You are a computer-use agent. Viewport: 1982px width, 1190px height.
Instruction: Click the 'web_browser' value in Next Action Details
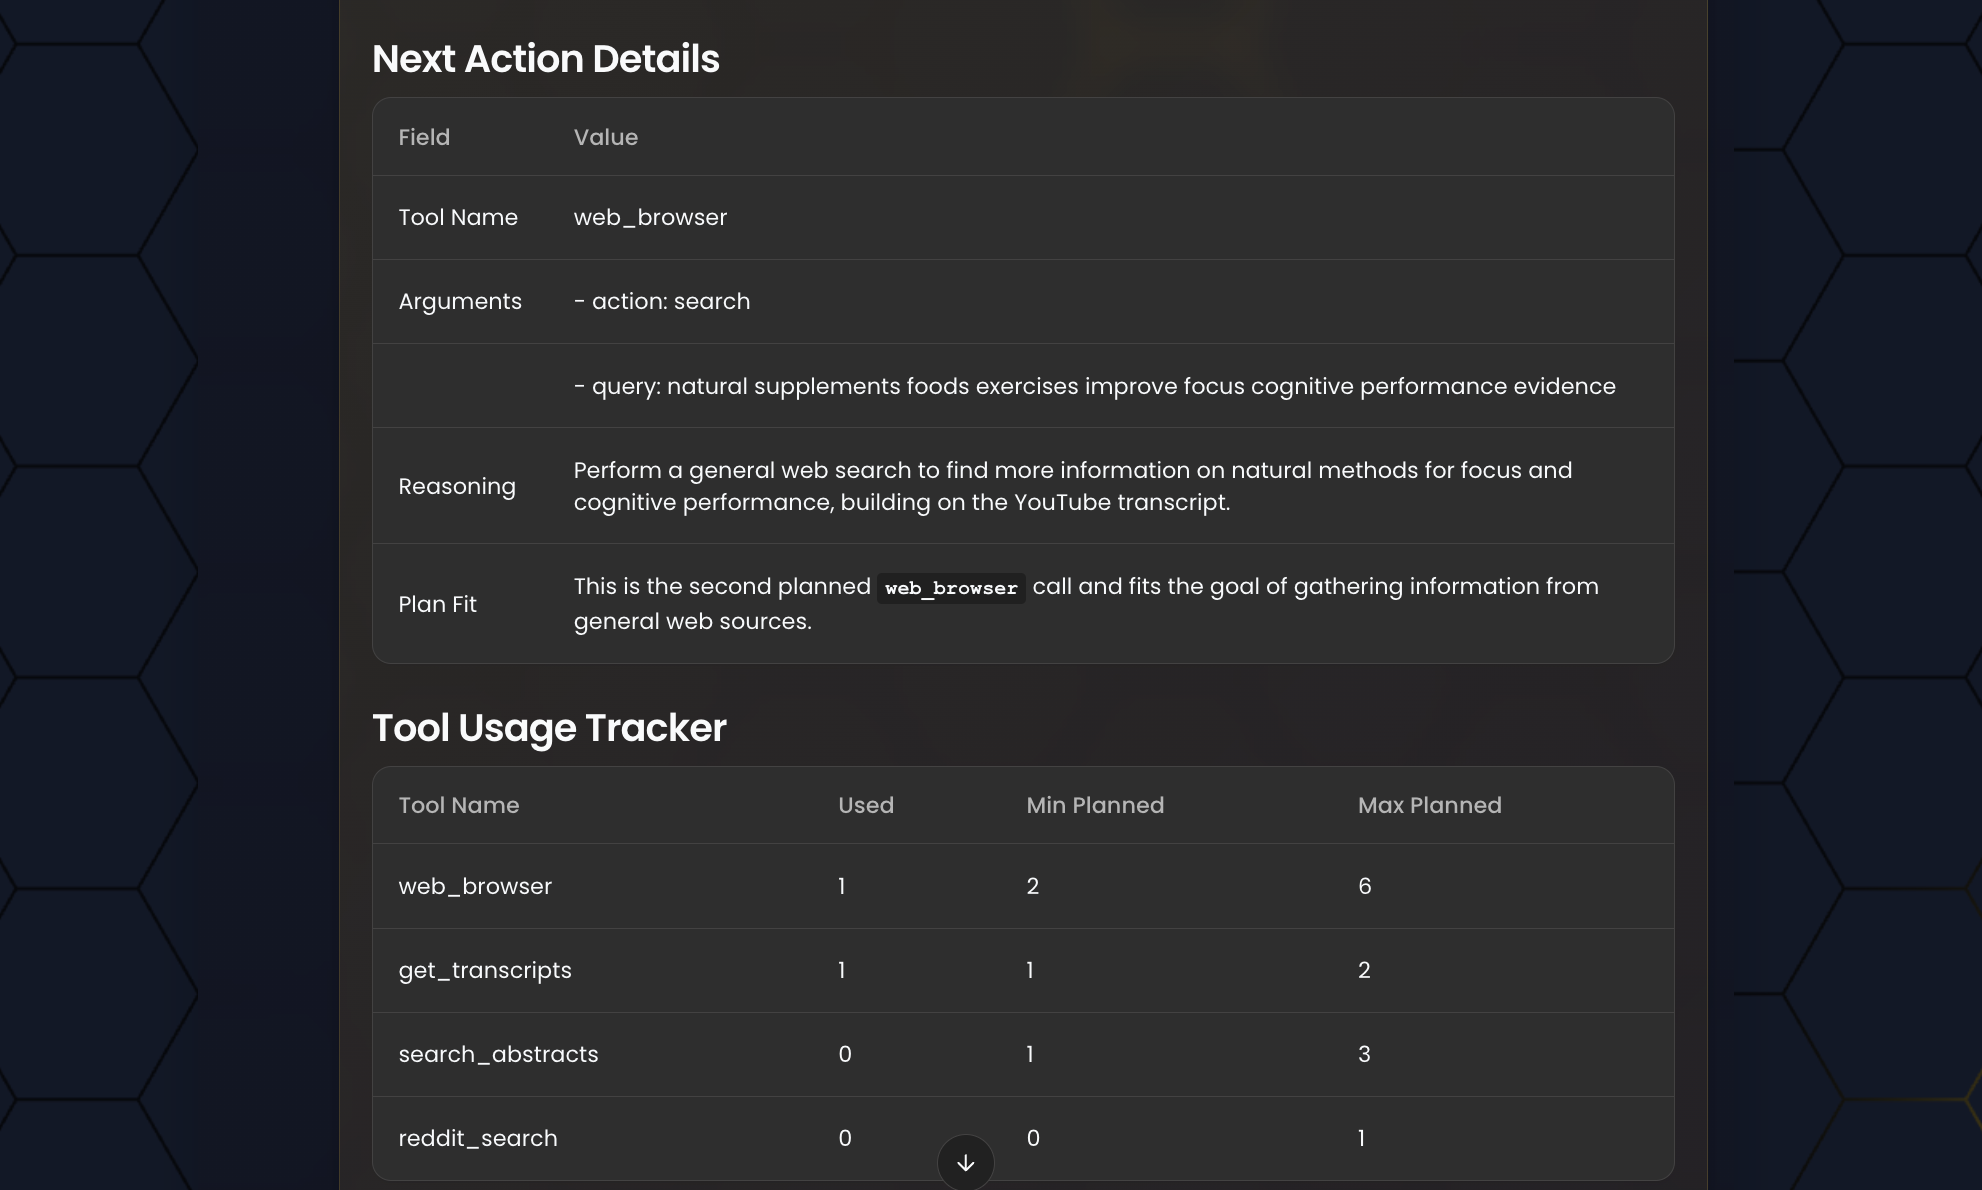(650, 217)
